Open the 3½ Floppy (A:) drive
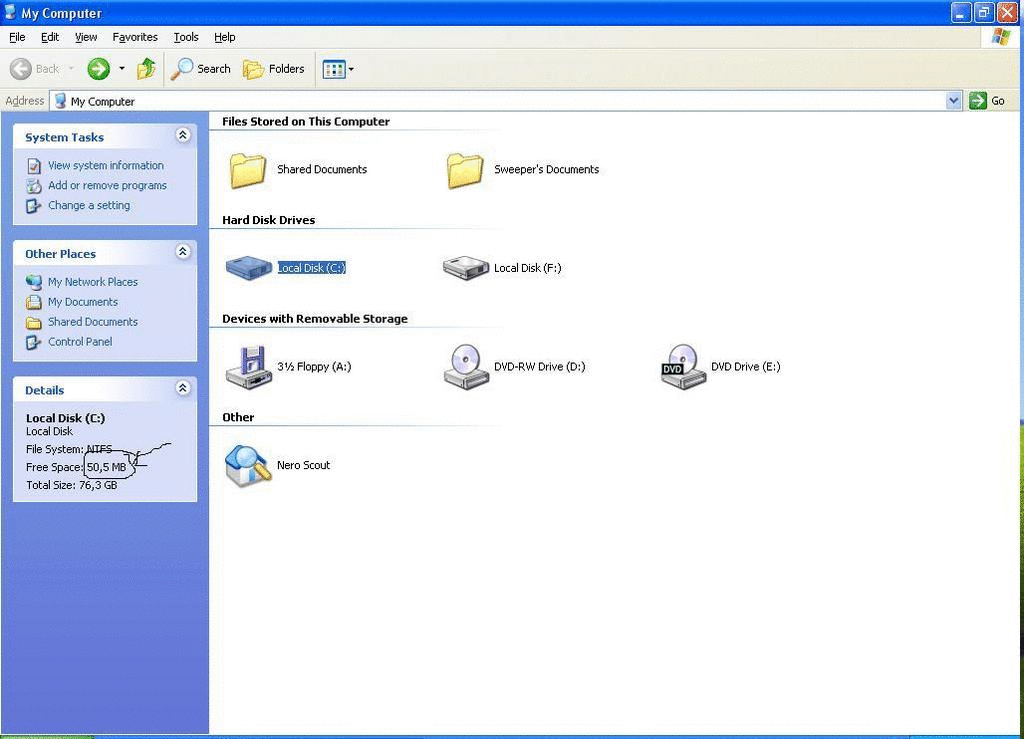Viewport: 1024px width, 739px height. point(248,367)
